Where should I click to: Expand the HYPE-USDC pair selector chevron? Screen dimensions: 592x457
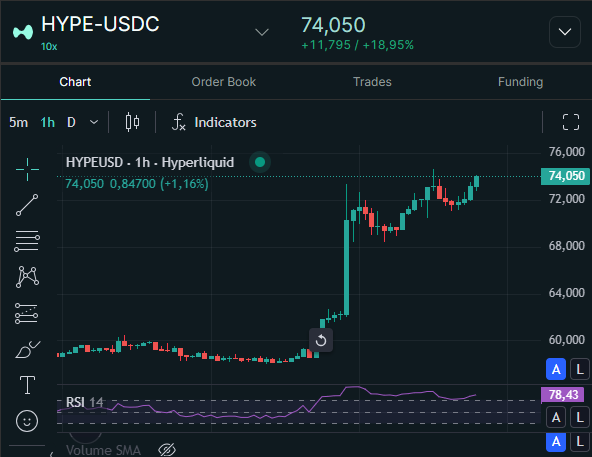(x=262, y=32)
